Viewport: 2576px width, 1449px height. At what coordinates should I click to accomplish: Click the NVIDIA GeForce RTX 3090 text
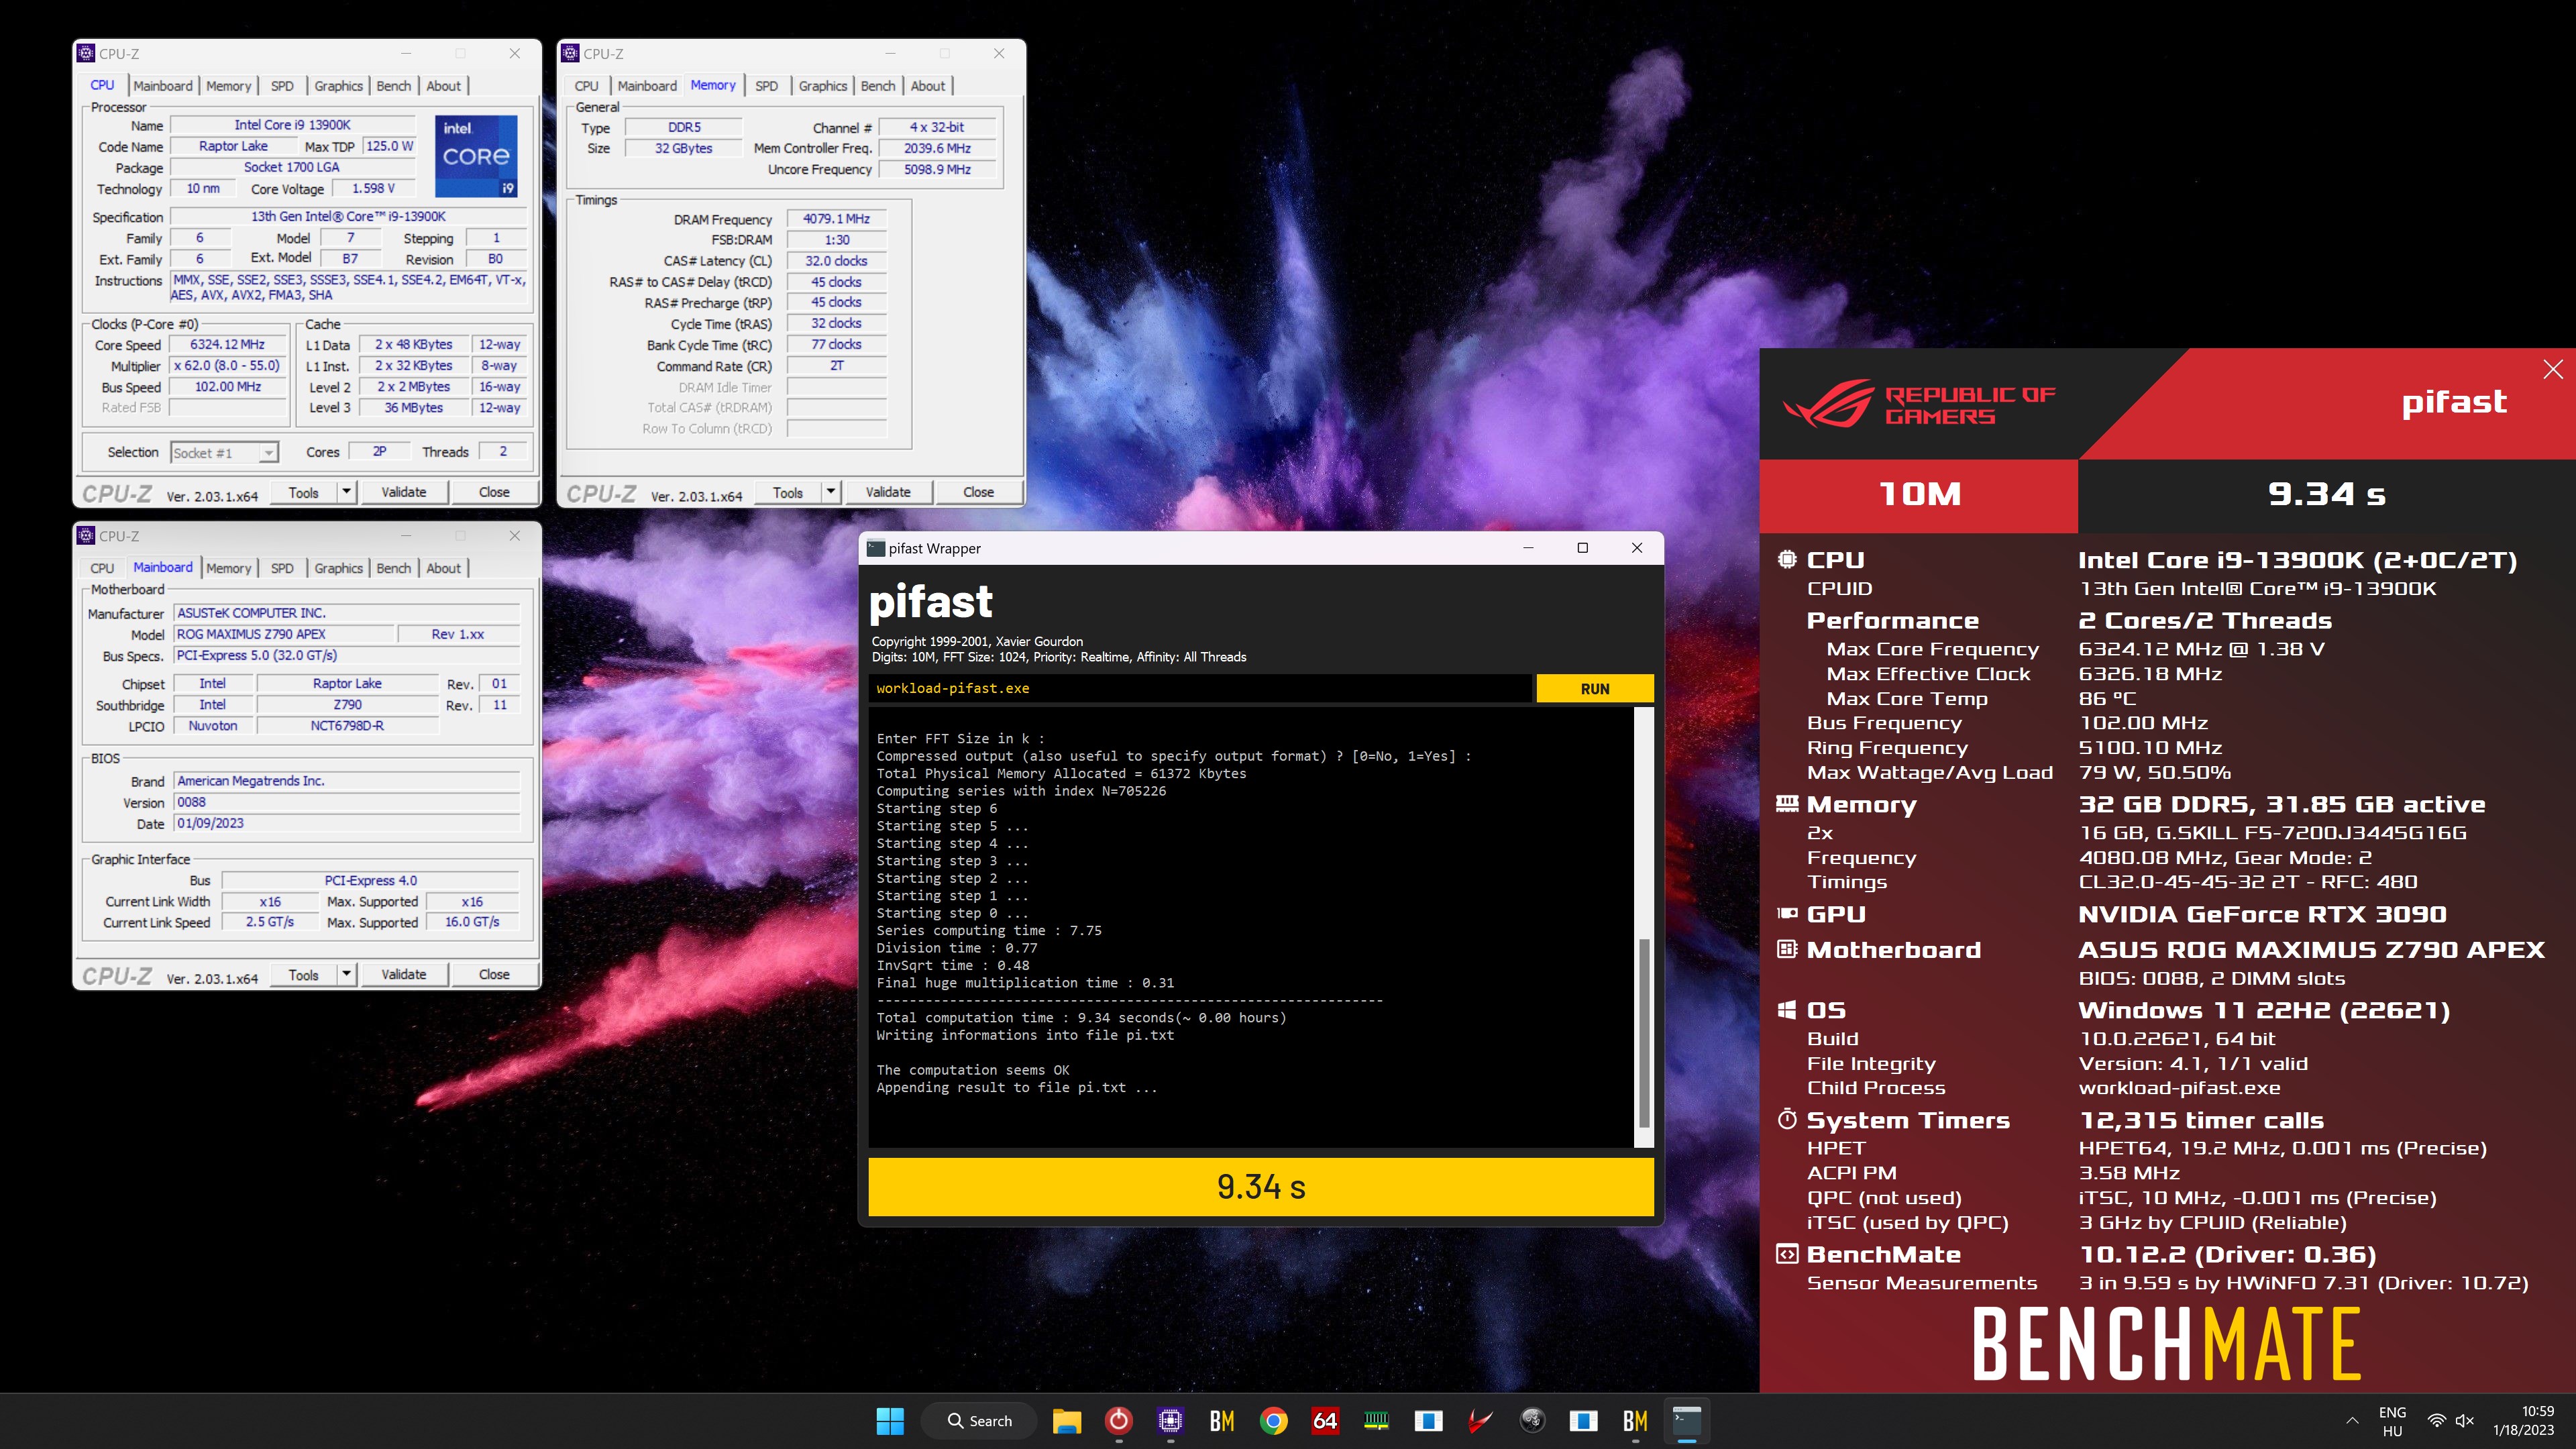click(2262, 914)
